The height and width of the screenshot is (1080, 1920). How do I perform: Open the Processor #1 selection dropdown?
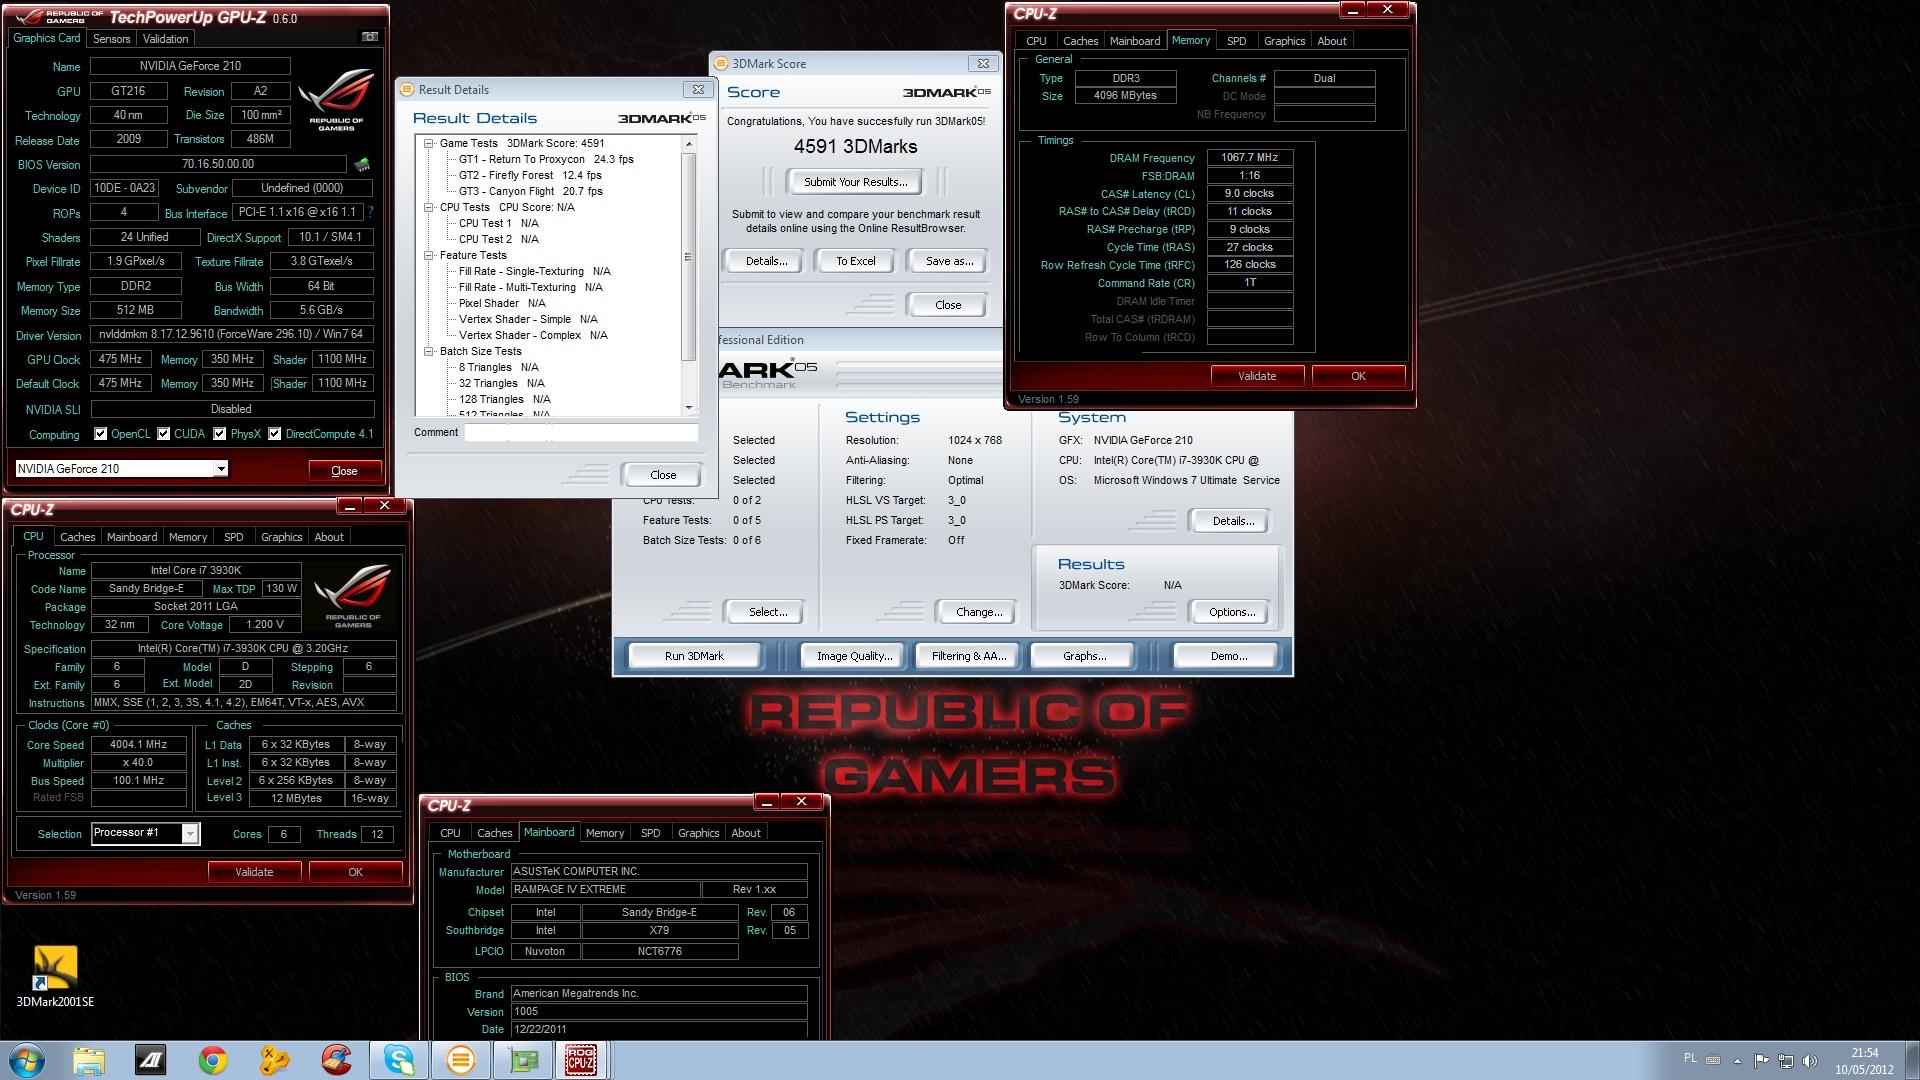[x=145, y=833]
